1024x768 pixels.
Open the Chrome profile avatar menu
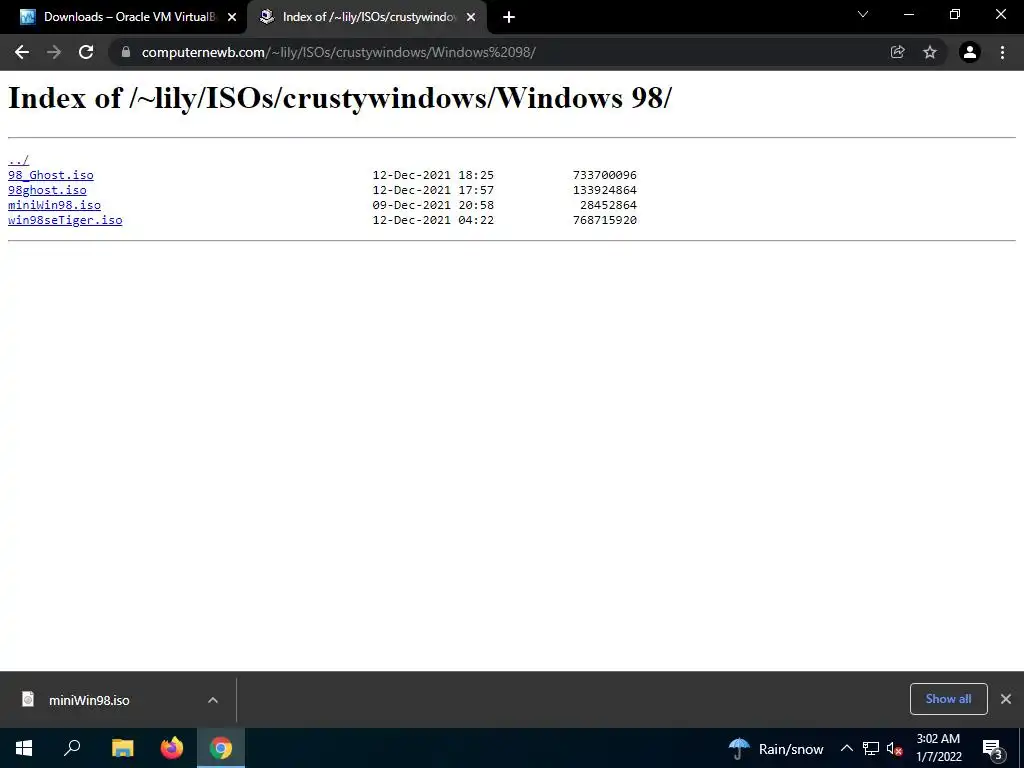(970, 52)
